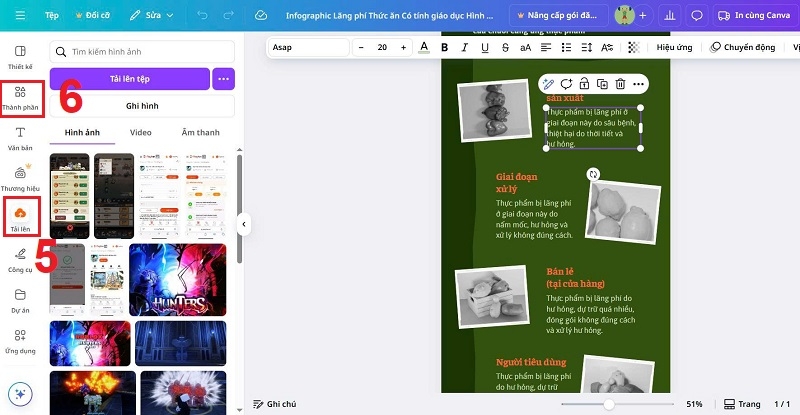The height and width of the screenshot is (415, 800).
Task: Delete the selected text box
Action: pos(620,84)
